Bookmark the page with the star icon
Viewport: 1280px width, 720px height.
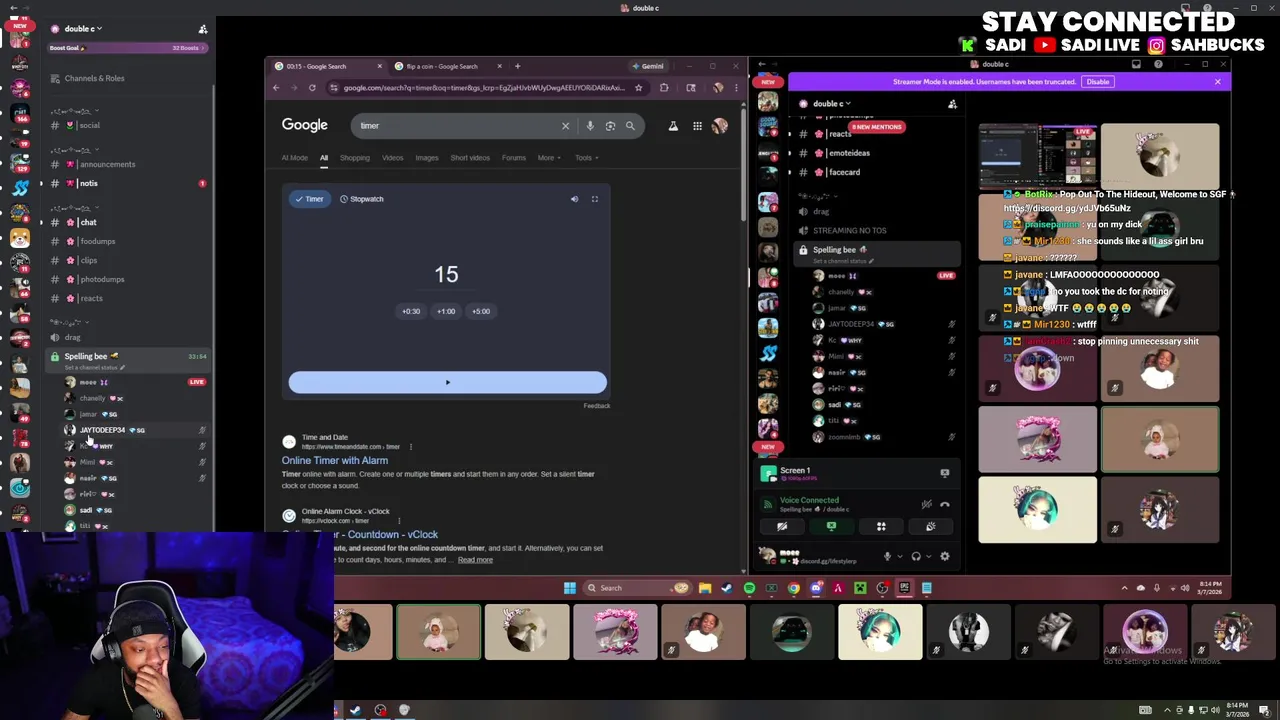pos(638,88)
